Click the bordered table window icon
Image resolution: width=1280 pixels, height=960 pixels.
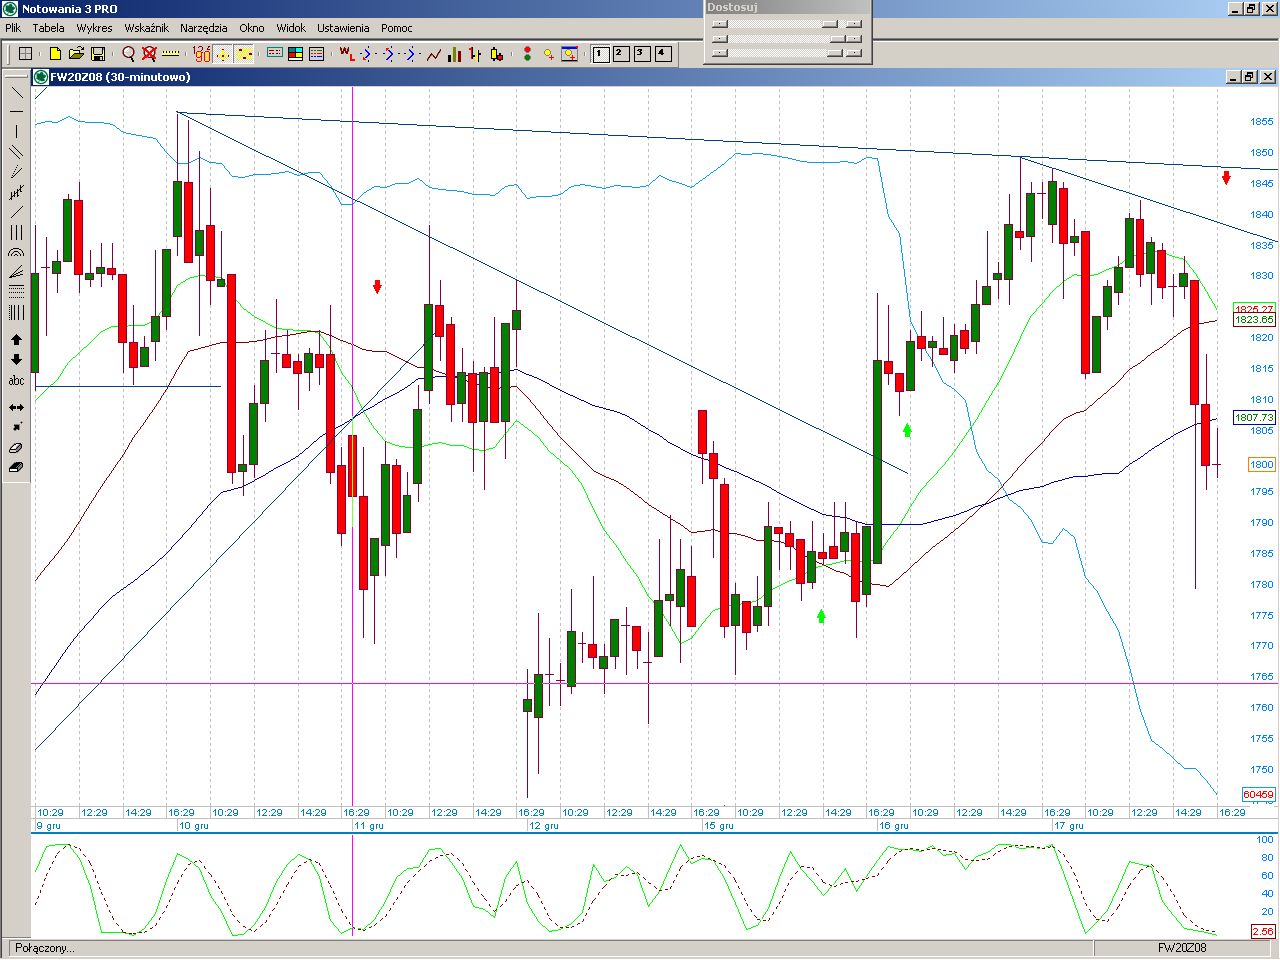coord(274,54)
